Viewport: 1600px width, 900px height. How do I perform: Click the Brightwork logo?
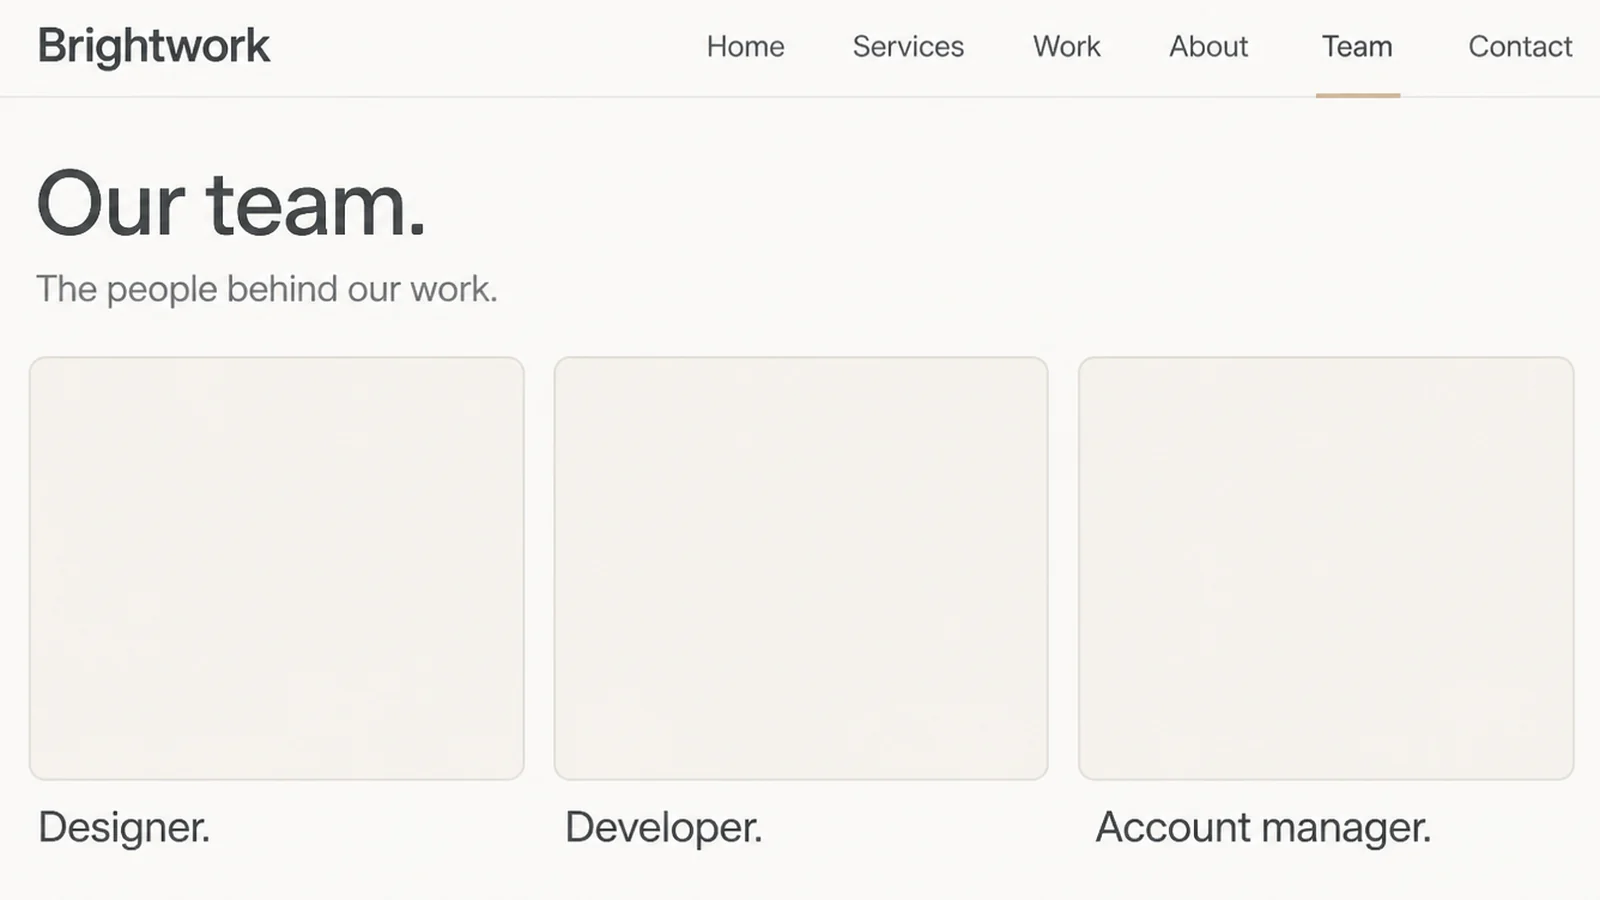pos(154,46)
